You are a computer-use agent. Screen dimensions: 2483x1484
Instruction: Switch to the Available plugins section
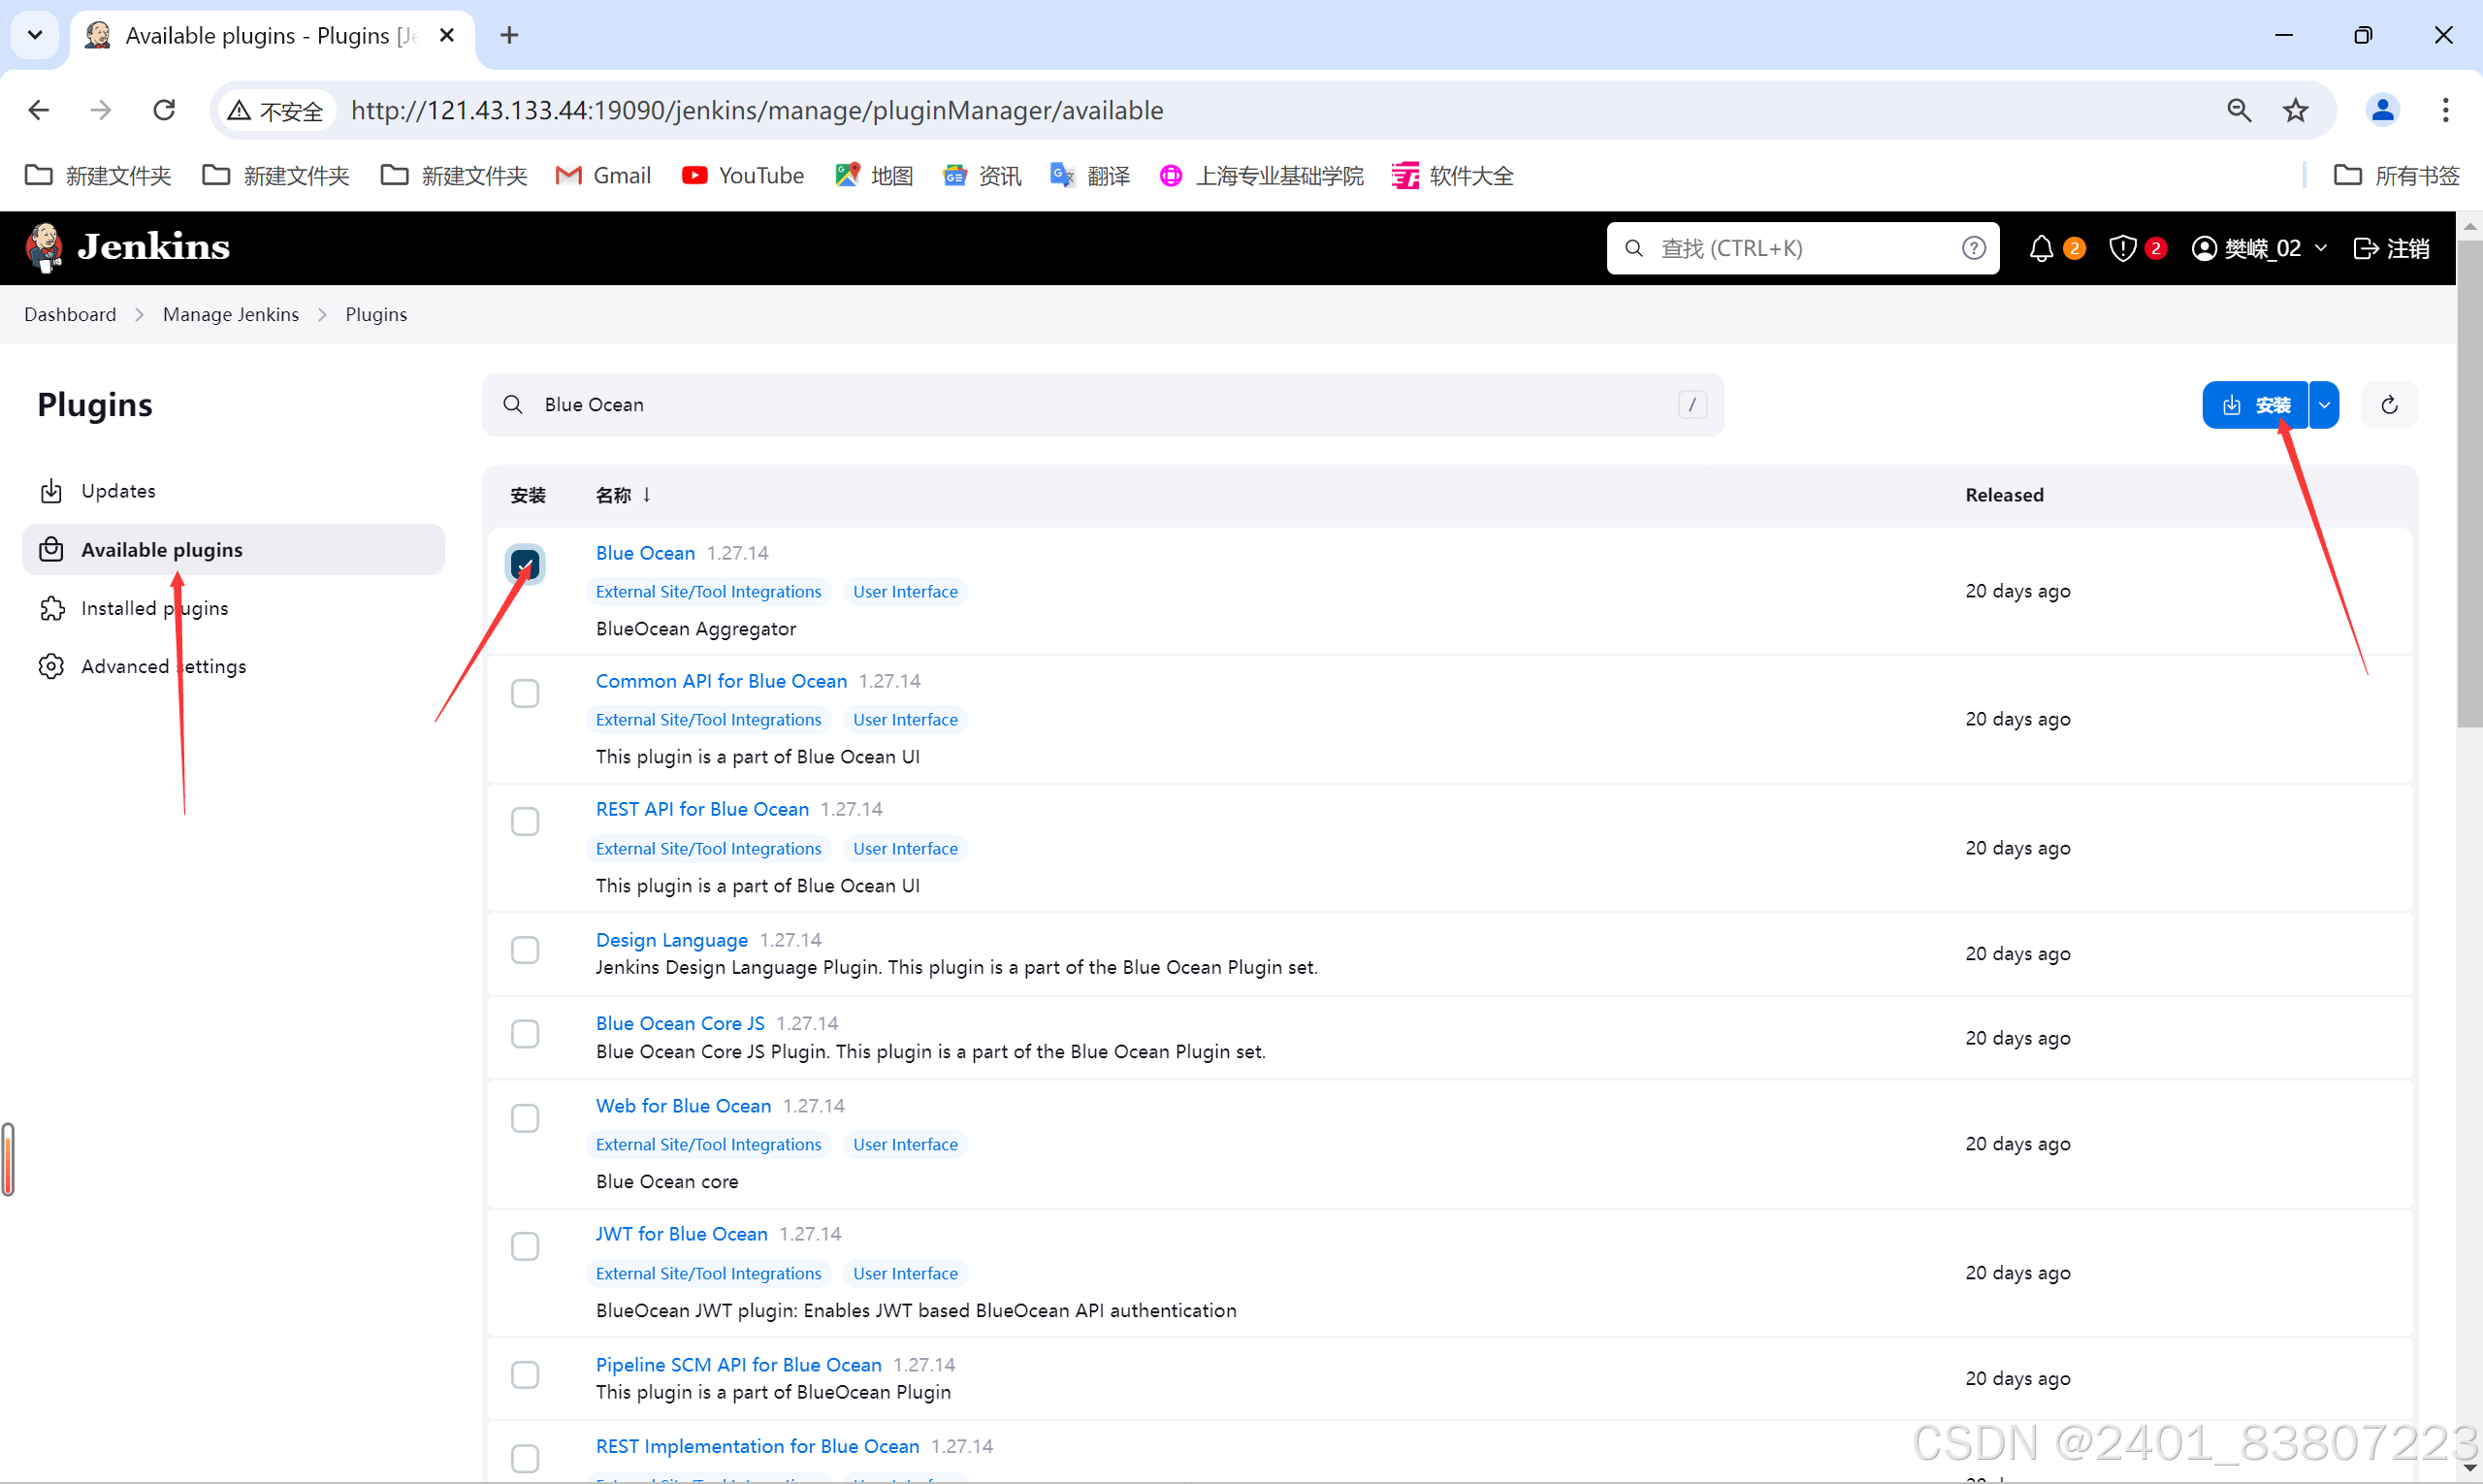[161, 549]
